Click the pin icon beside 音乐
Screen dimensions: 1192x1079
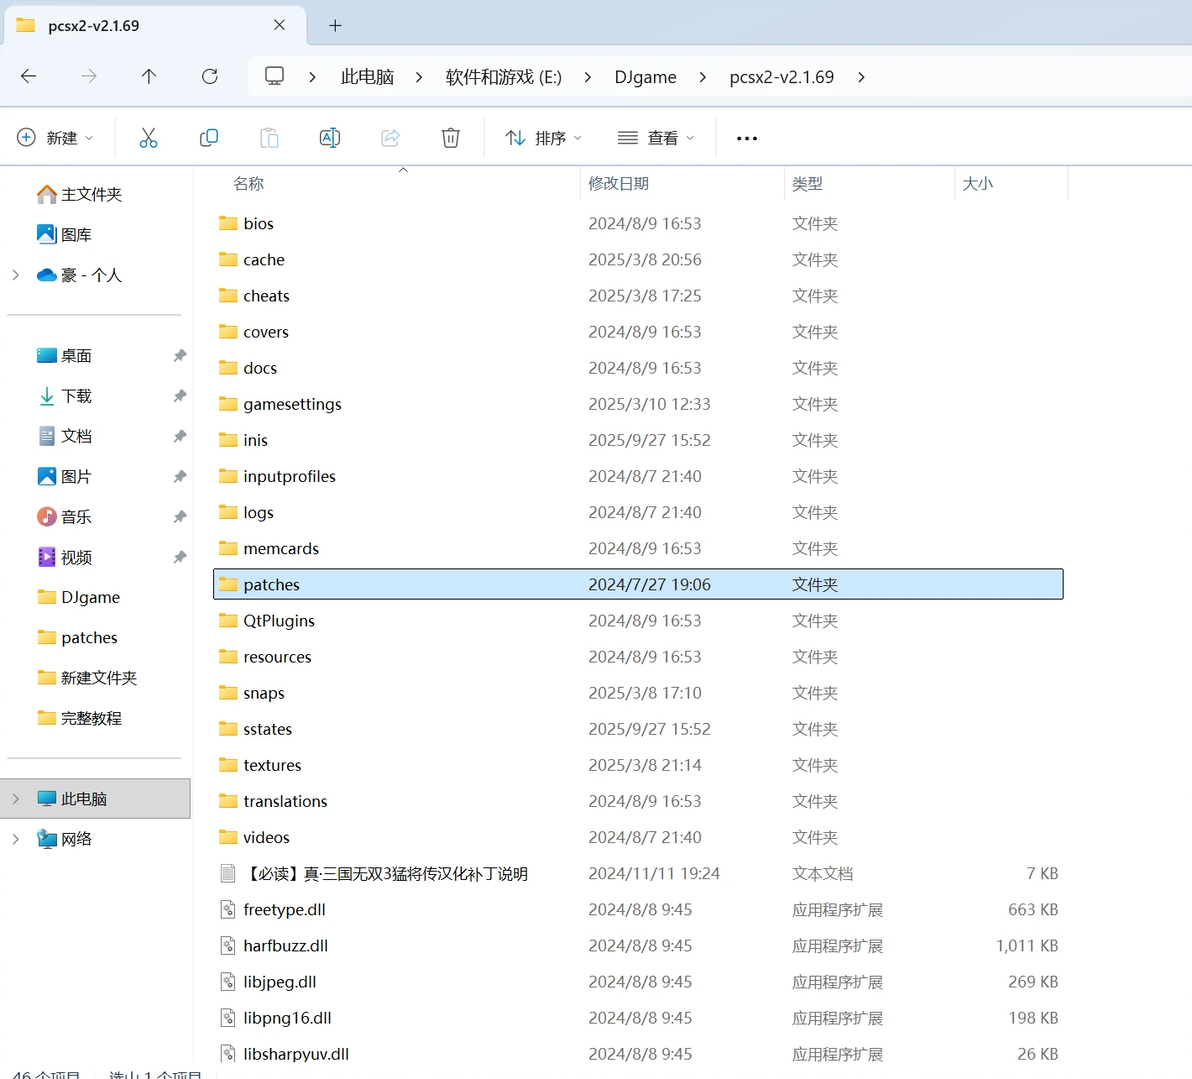[179, 516]
